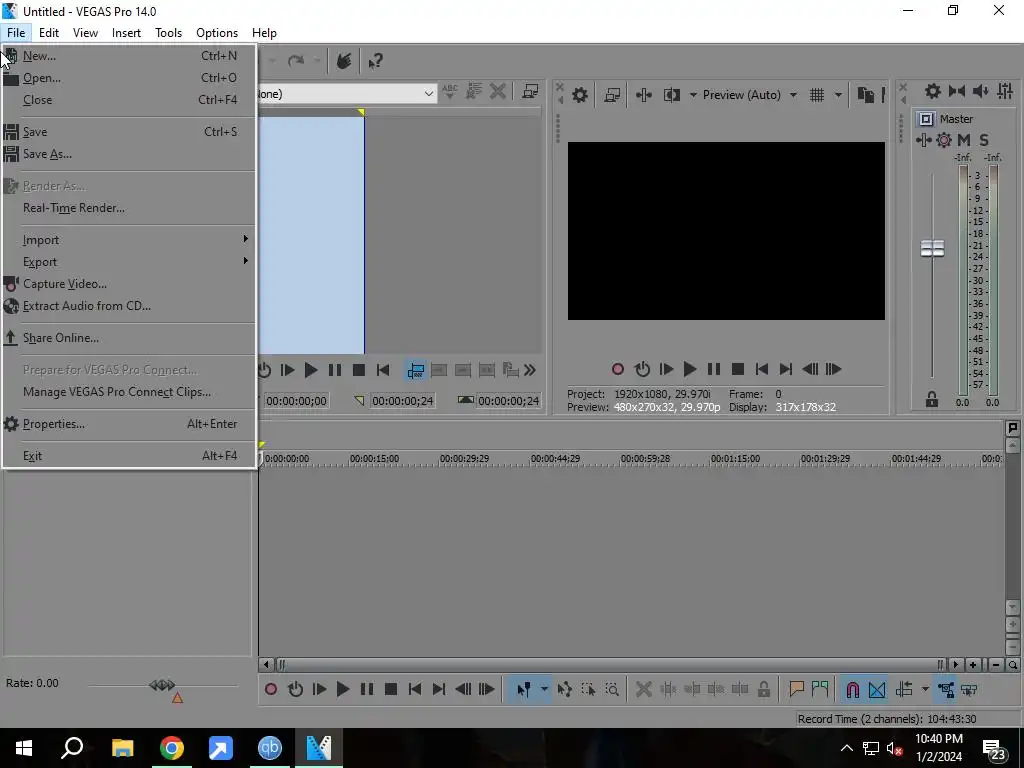Expand more trimmer buttons chevron
The height and width of the screenshot is (768, 1024).
(530, 370)
